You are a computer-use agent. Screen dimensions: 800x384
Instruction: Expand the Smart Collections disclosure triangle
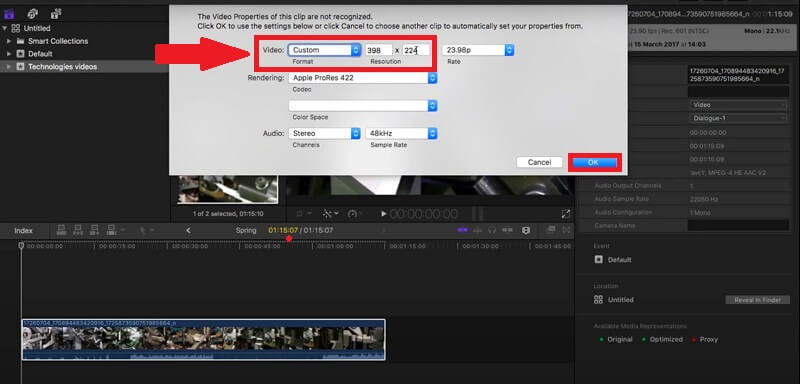(x=9, y=41)
